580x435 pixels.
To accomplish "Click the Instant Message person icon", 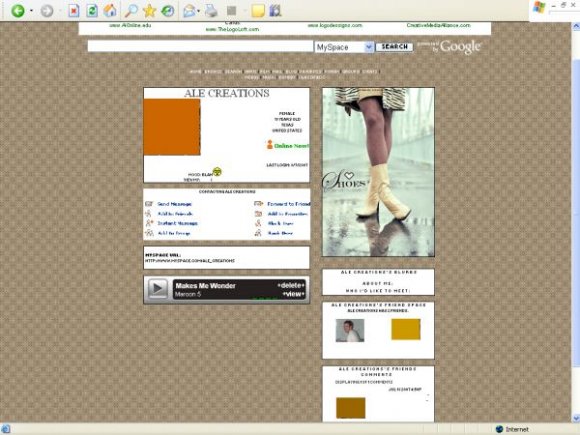I will pos(149,223).
